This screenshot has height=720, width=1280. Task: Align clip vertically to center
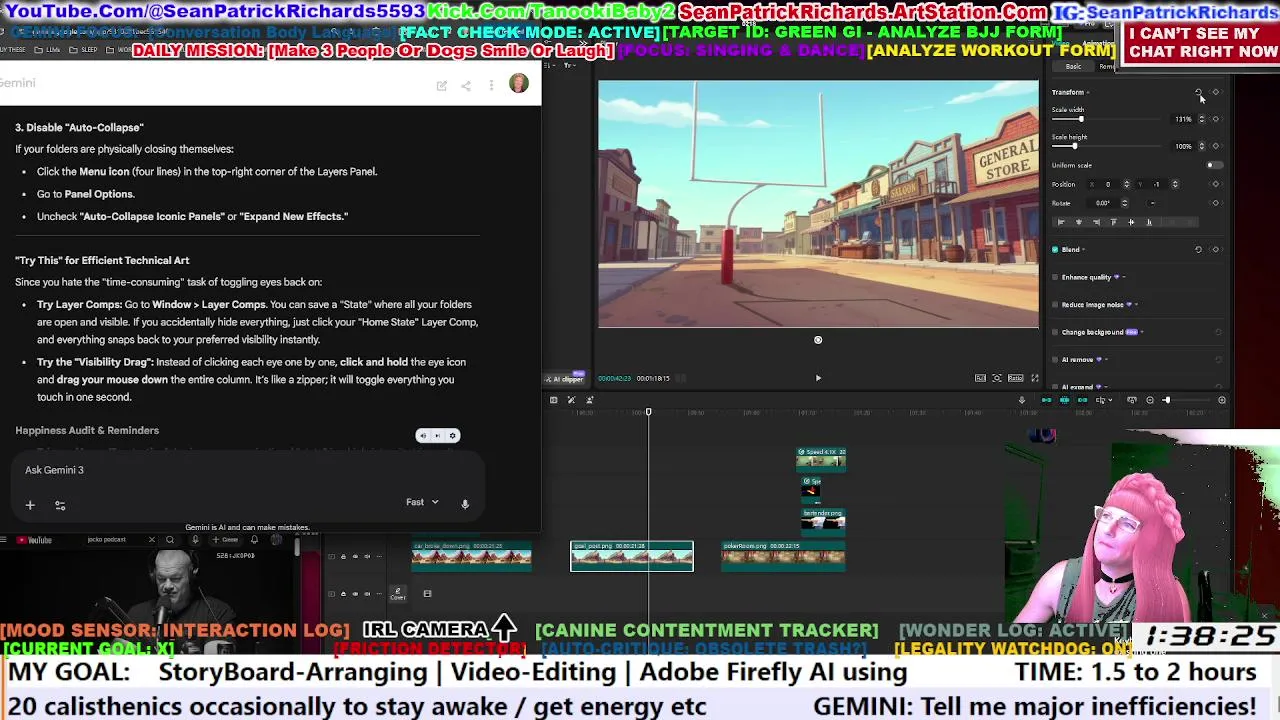point(1131,222)
